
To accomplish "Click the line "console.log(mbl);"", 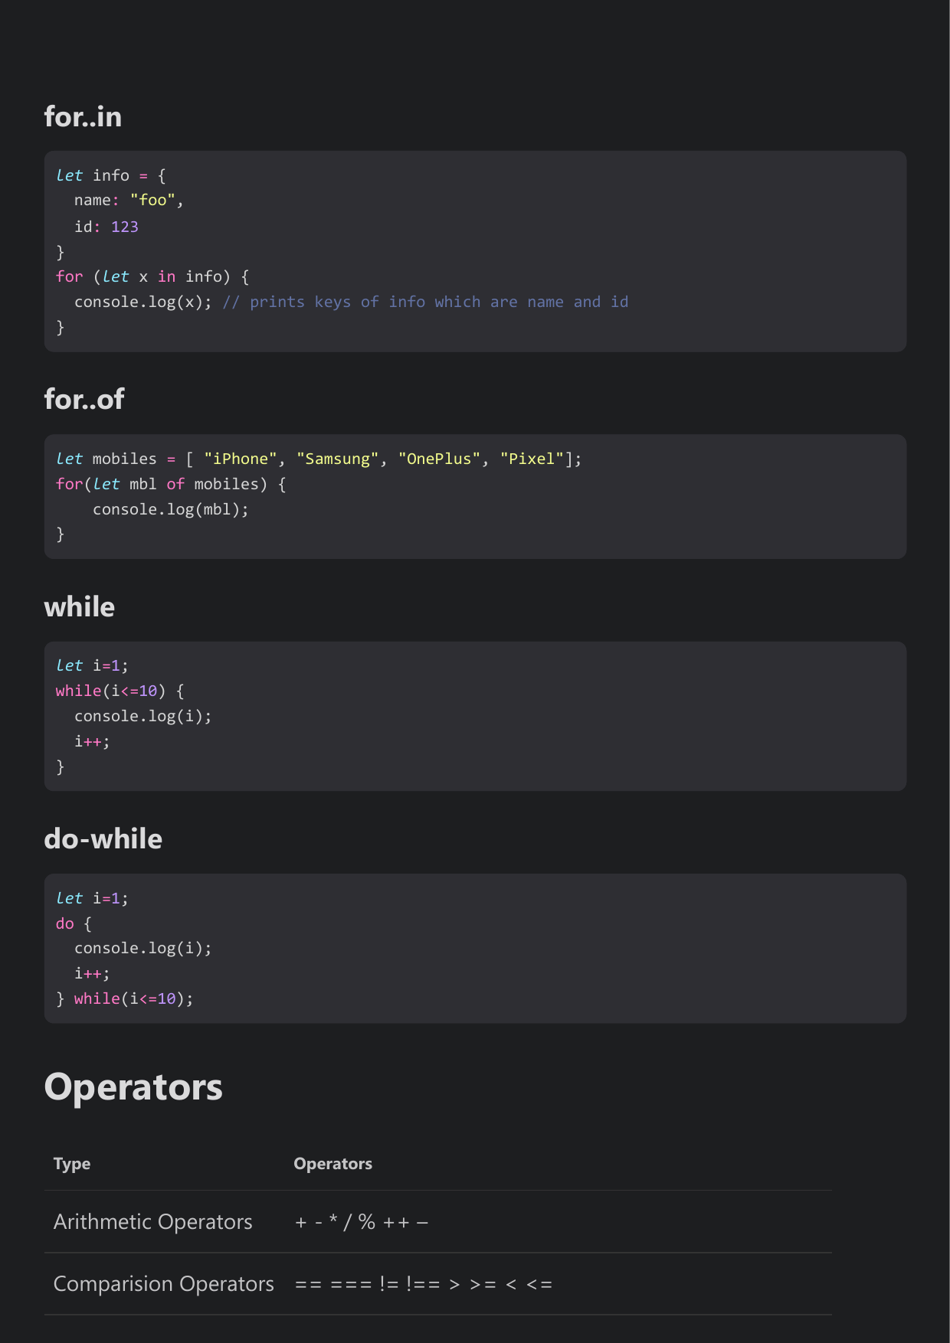I will [x=171, y=510].
